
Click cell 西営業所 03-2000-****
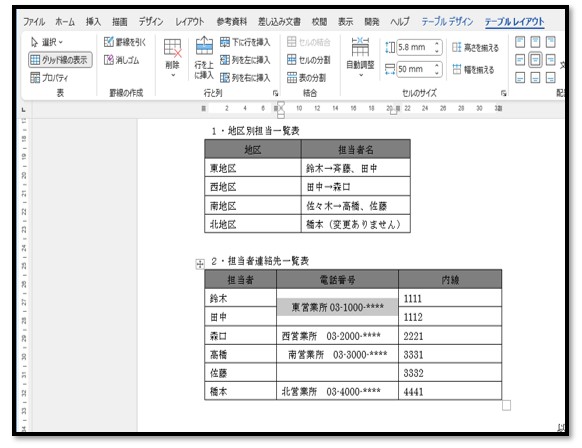click(x=337, y=336)
